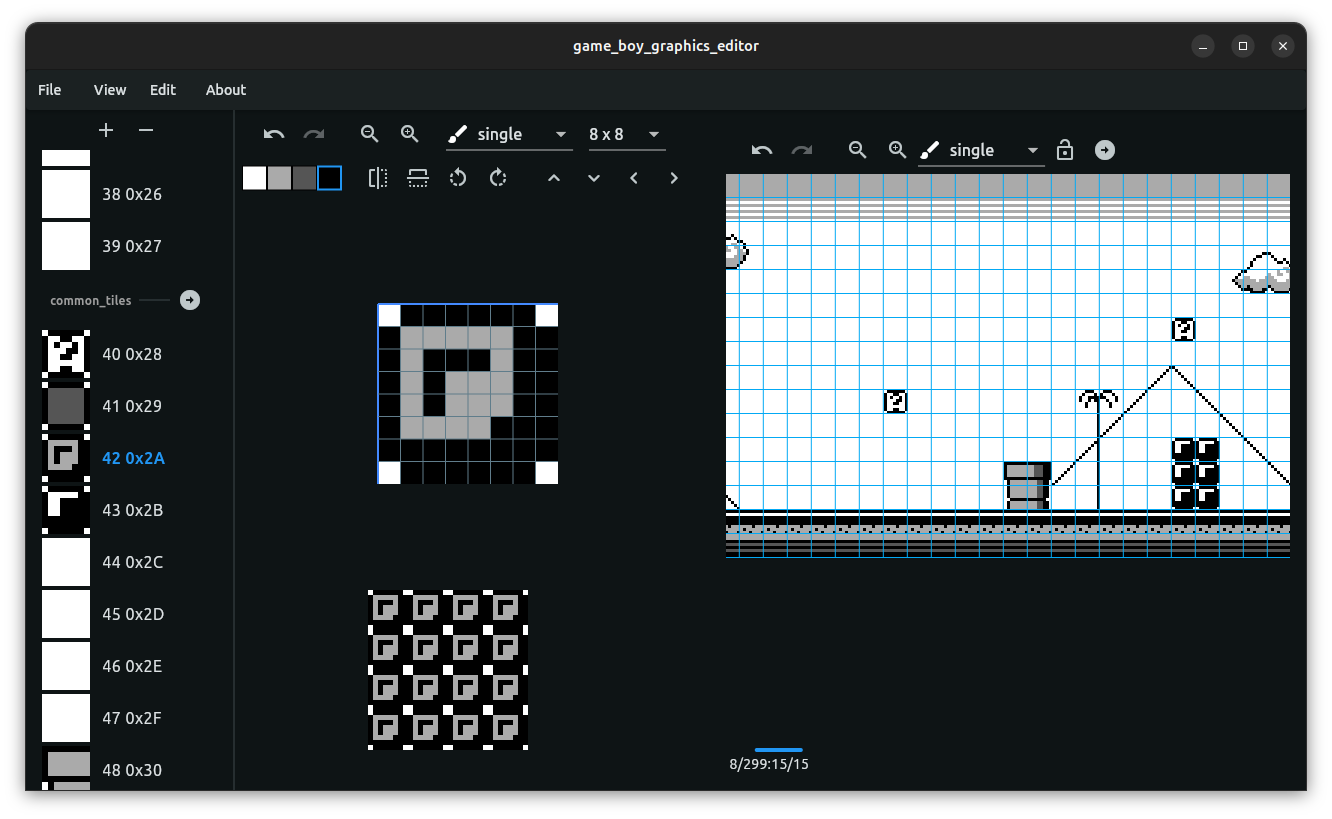Image resolution: width=1332 pixels, height=819 pixels.
Task: Add a new tile with plus icon
Action: coord(107,130)
